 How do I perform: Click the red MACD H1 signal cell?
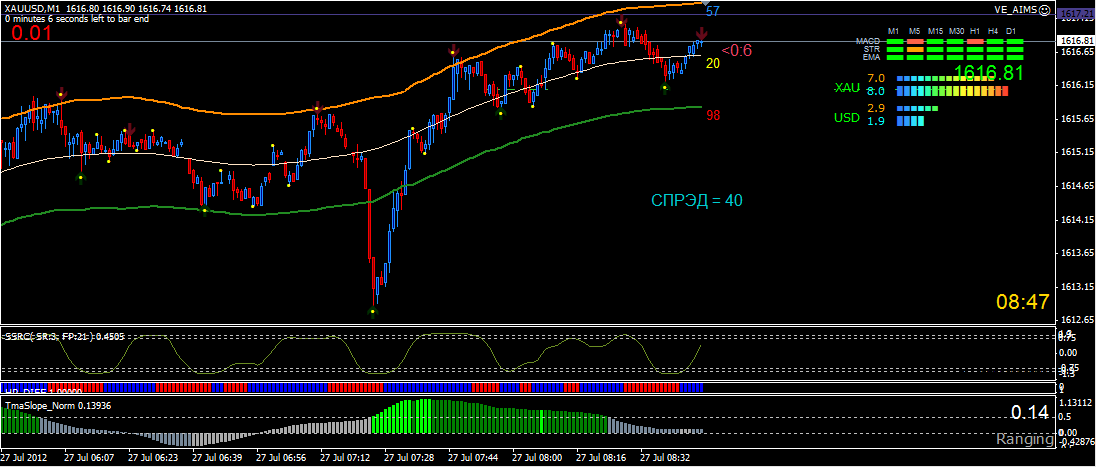pos(976,41)
